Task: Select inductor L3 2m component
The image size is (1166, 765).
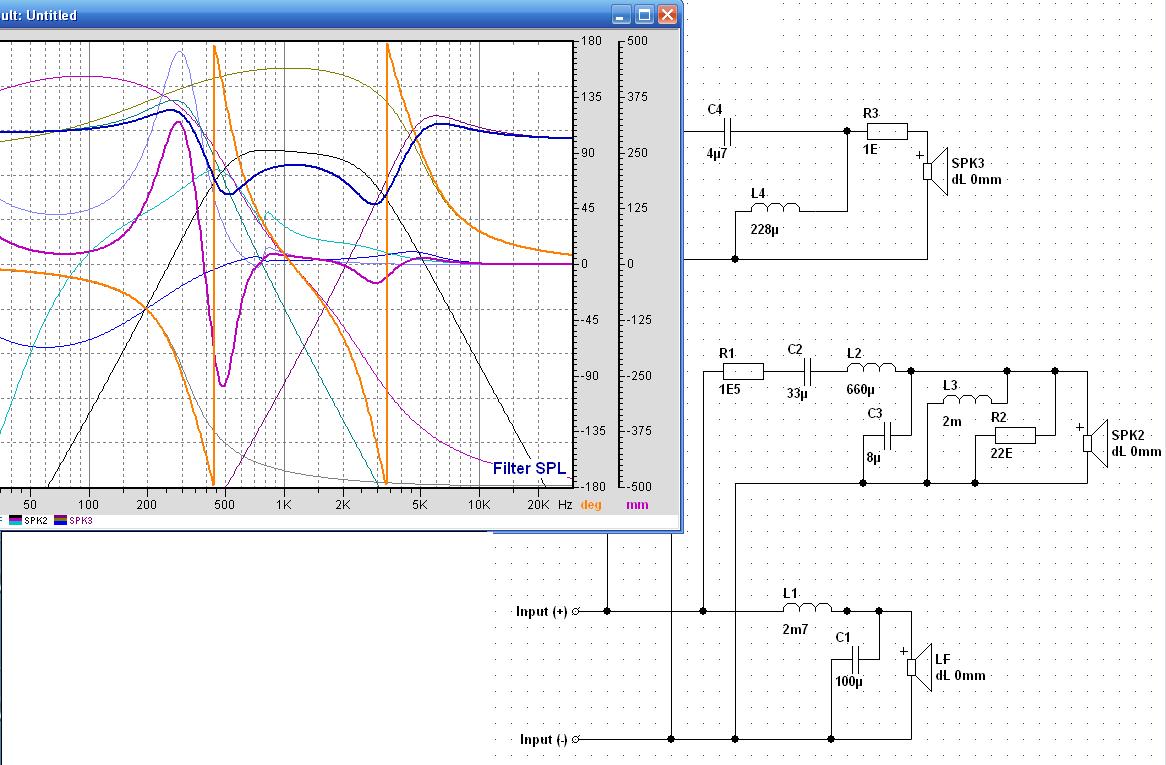Action: point(967,401)
